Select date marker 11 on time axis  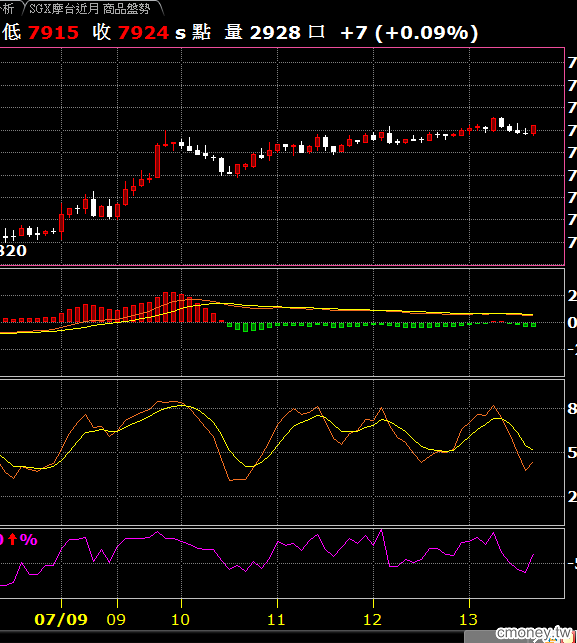point(276,619)
